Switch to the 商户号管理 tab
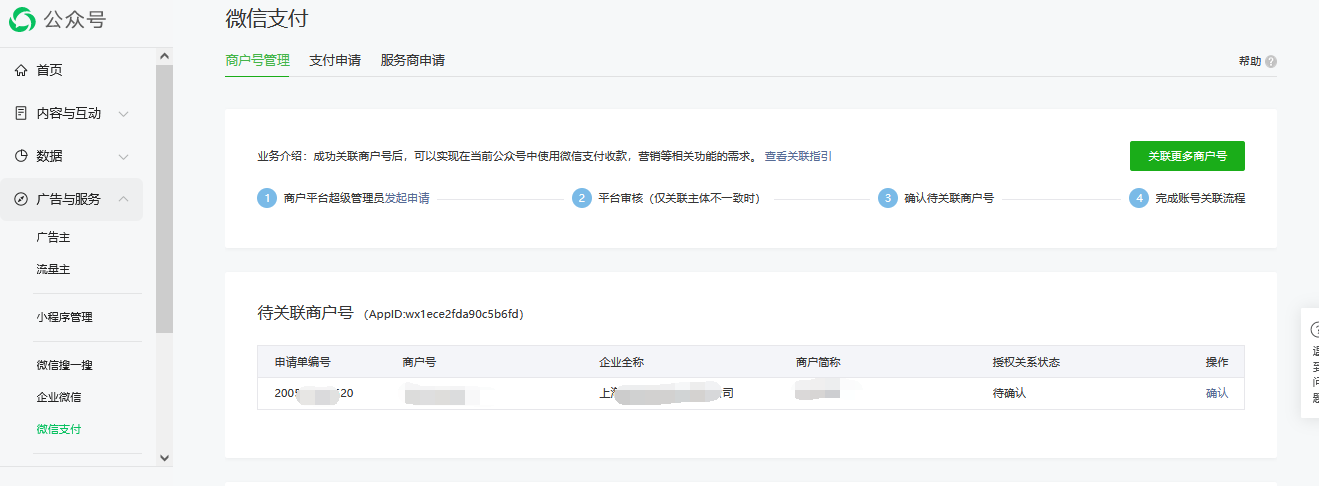This screenshot has width=1319, height=486. 257,60
